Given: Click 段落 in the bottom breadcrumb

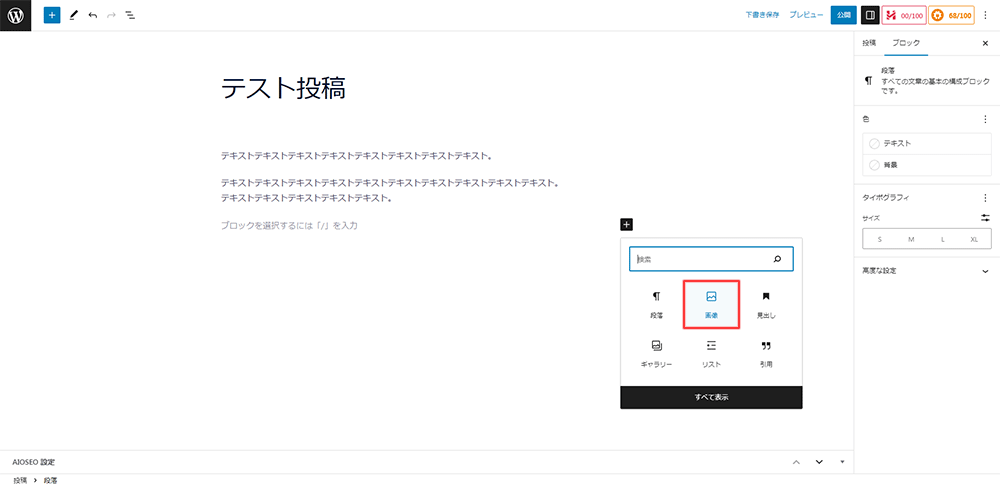Looking at the screenshot, I should 50,480.
